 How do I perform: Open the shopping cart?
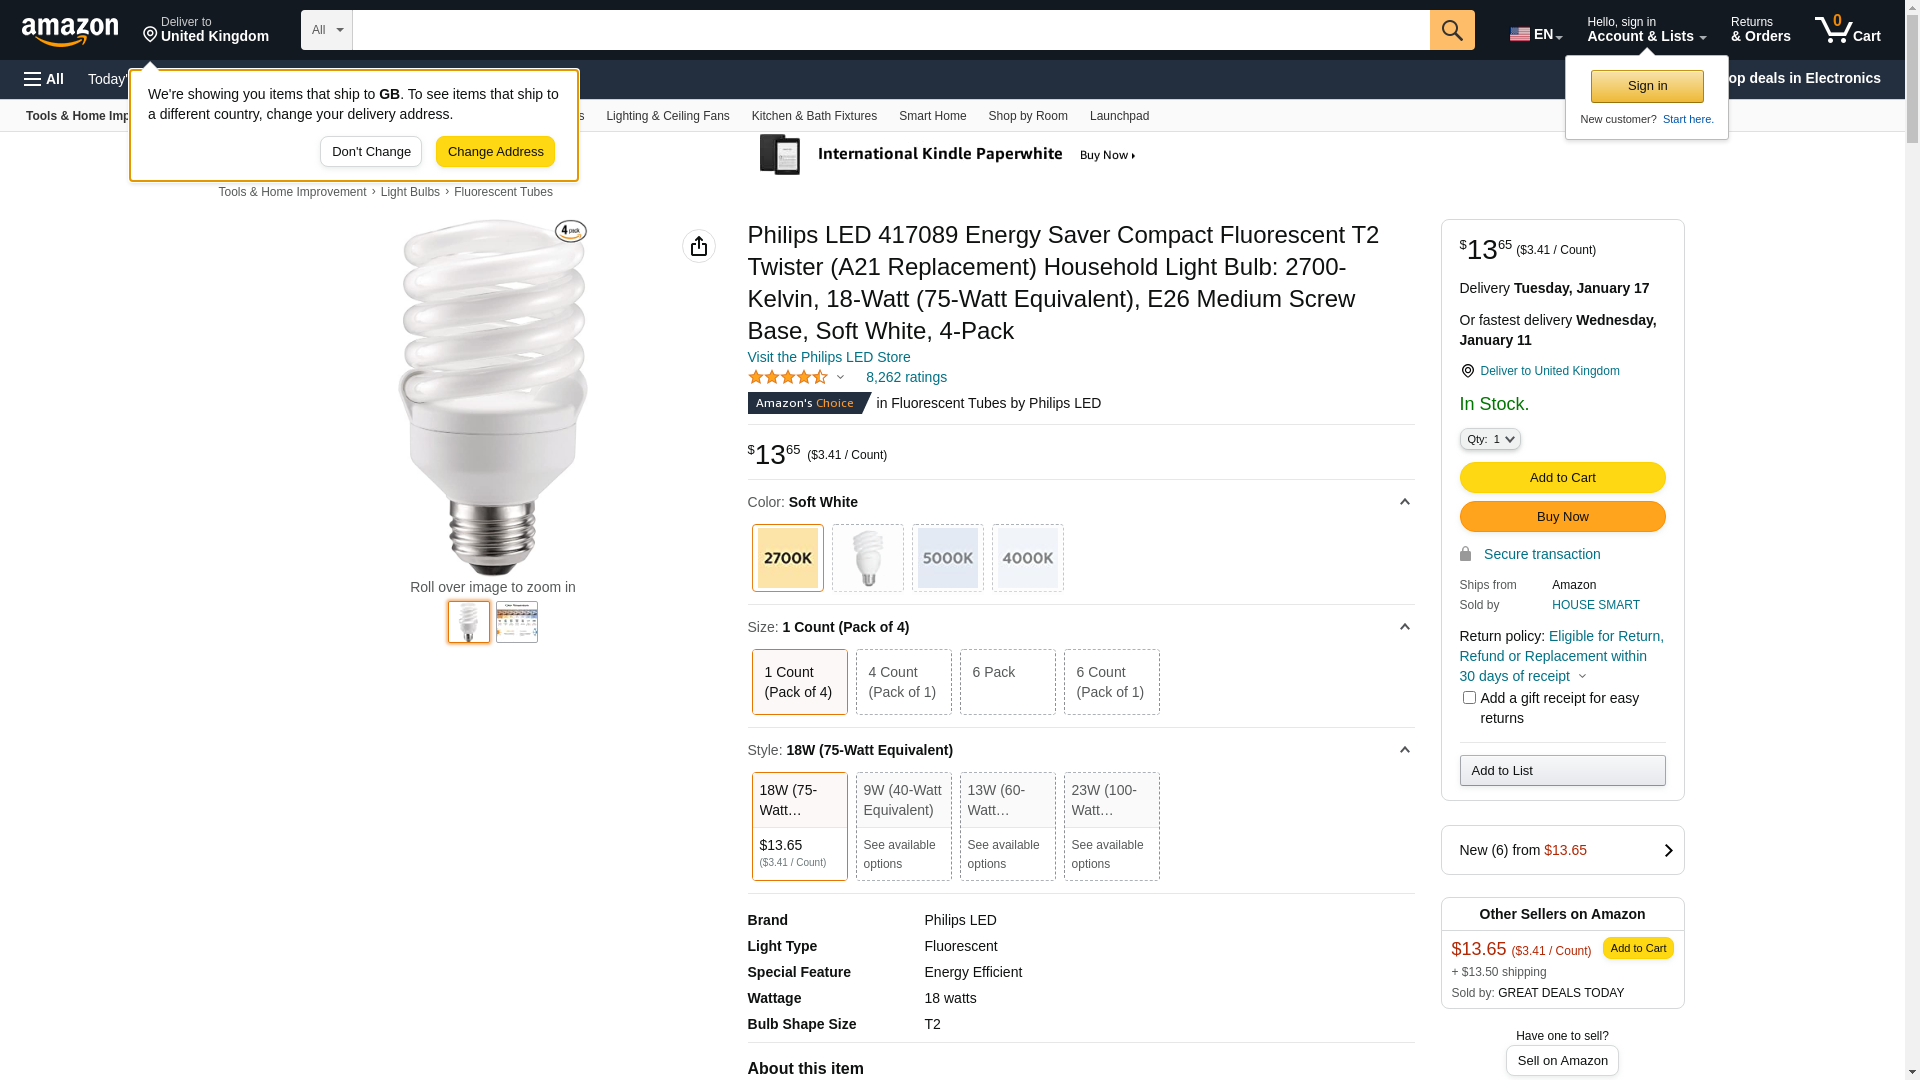coord(1847,30)
